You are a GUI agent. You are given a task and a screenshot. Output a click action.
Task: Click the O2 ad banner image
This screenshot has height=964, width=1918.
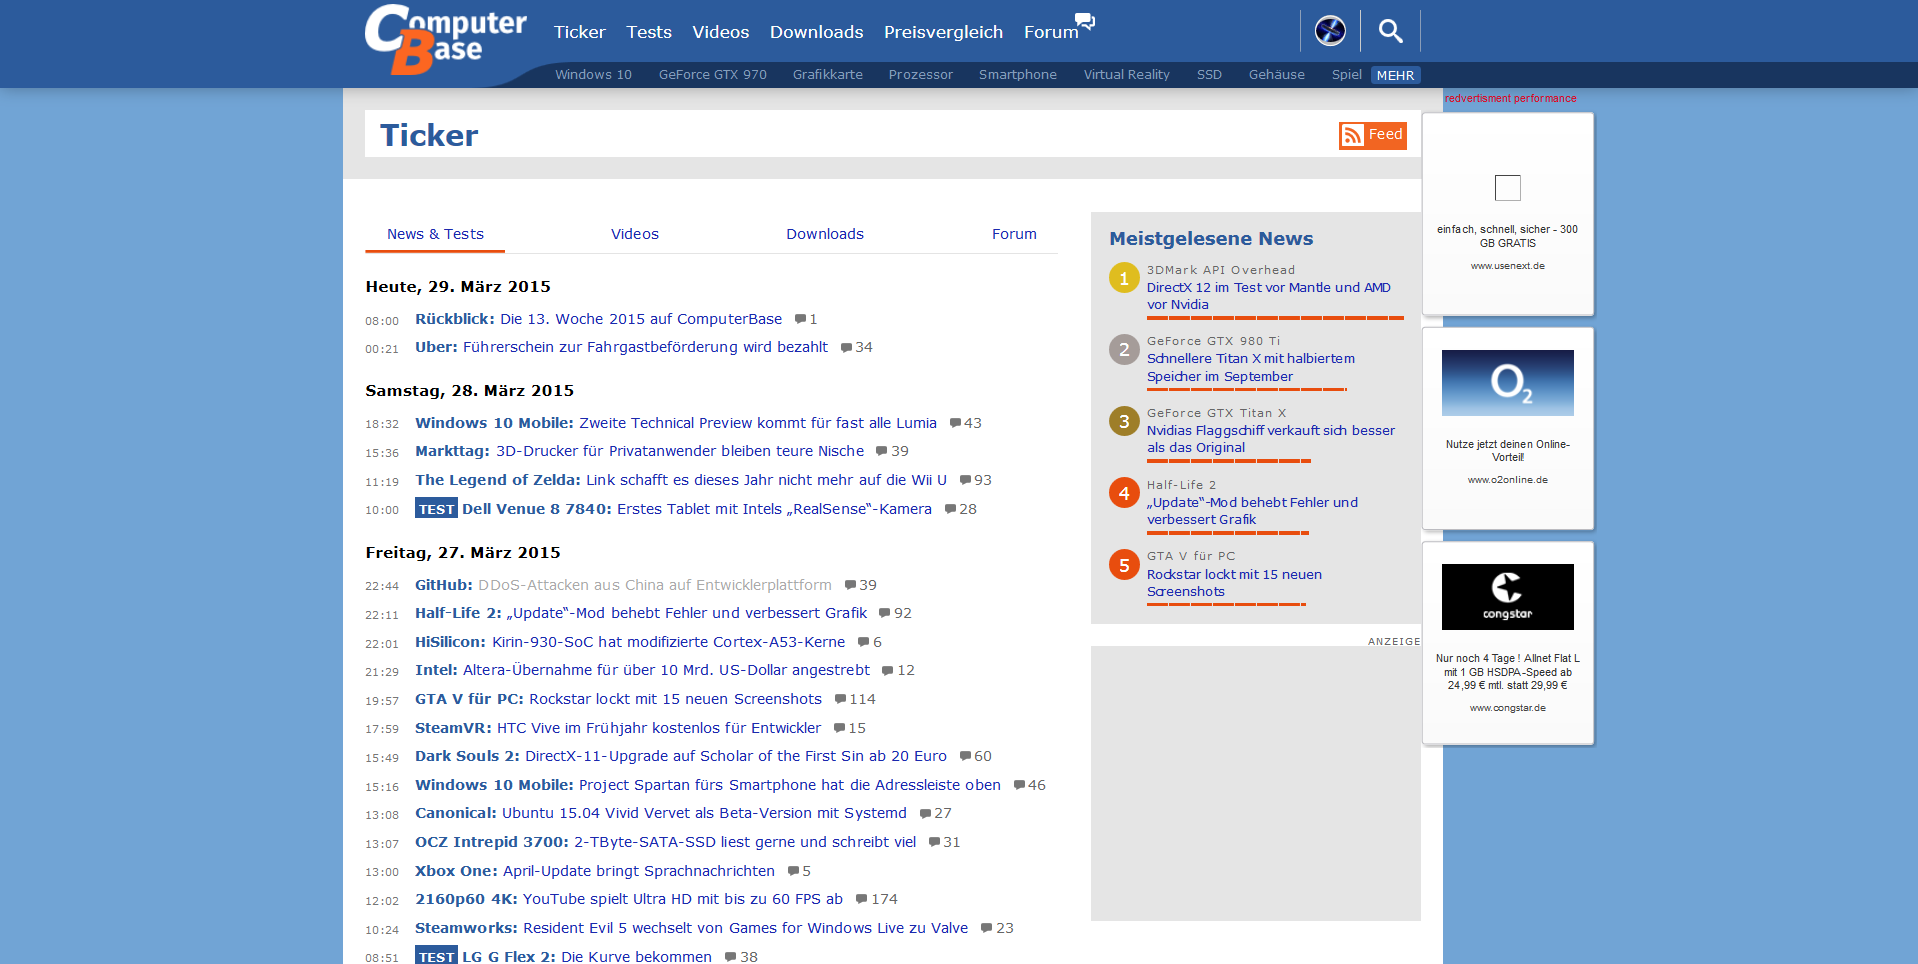point(1507,383)
